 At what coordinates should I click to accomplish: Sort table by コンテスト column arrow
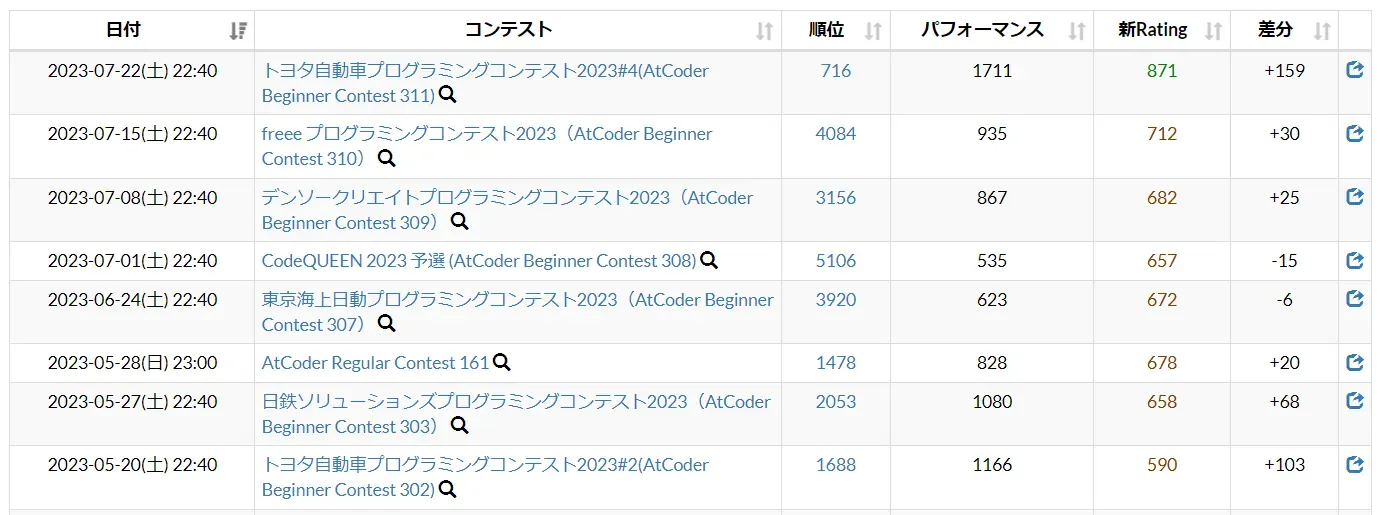coord(764,31)
